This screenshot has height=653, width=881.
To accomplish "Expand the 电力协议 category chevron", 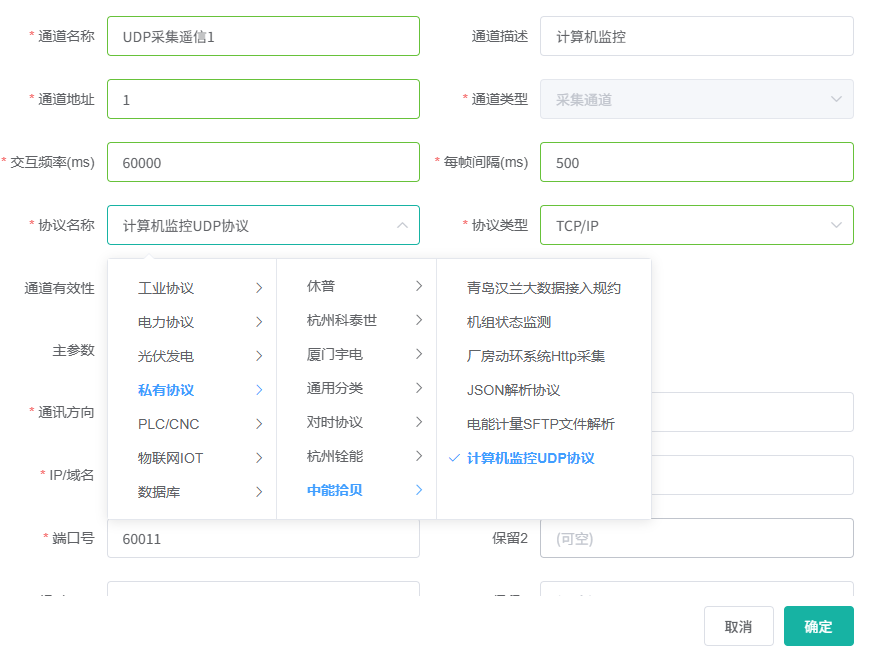I will pyautogui.click(x=259, y=322).
